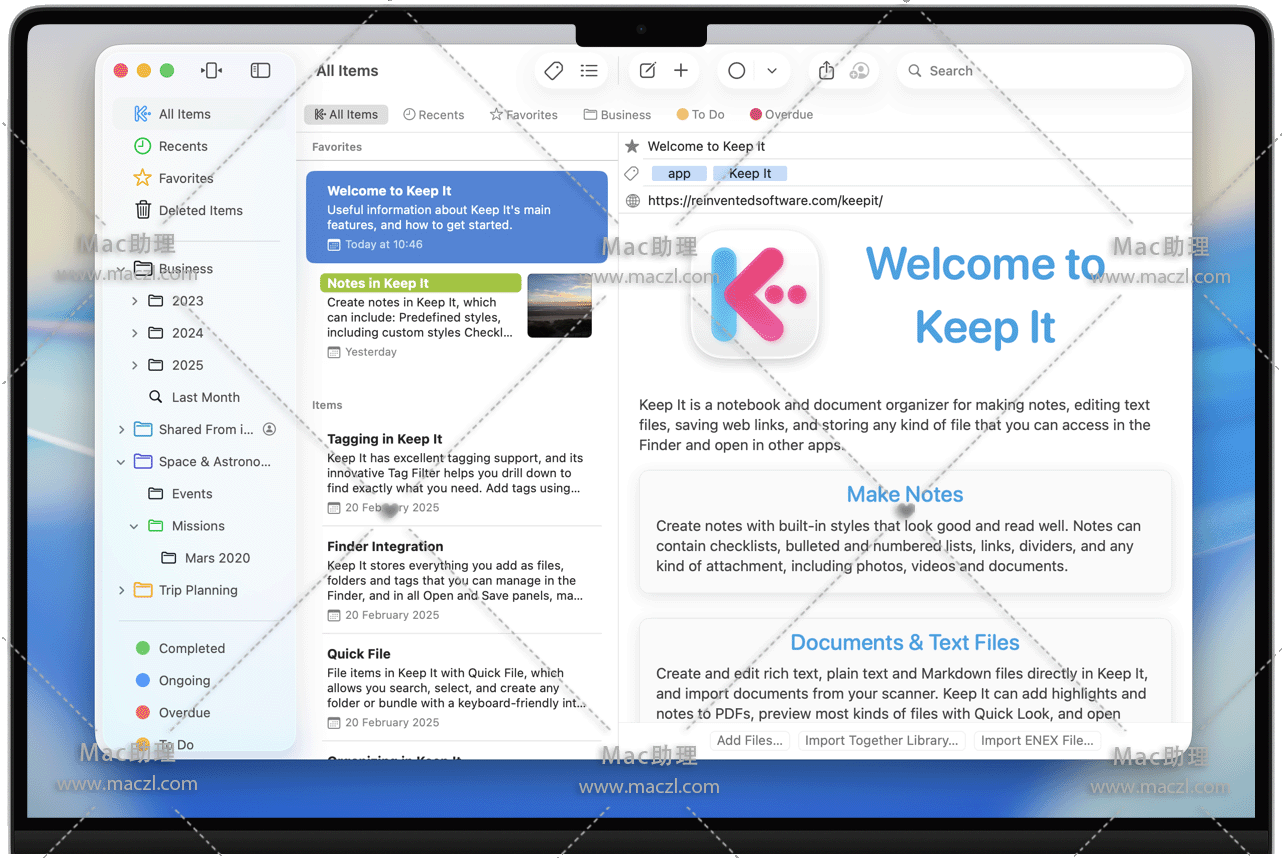Screen dimensions: 1282x858
Task: Collapse the Missions folder
Action: 135,526
